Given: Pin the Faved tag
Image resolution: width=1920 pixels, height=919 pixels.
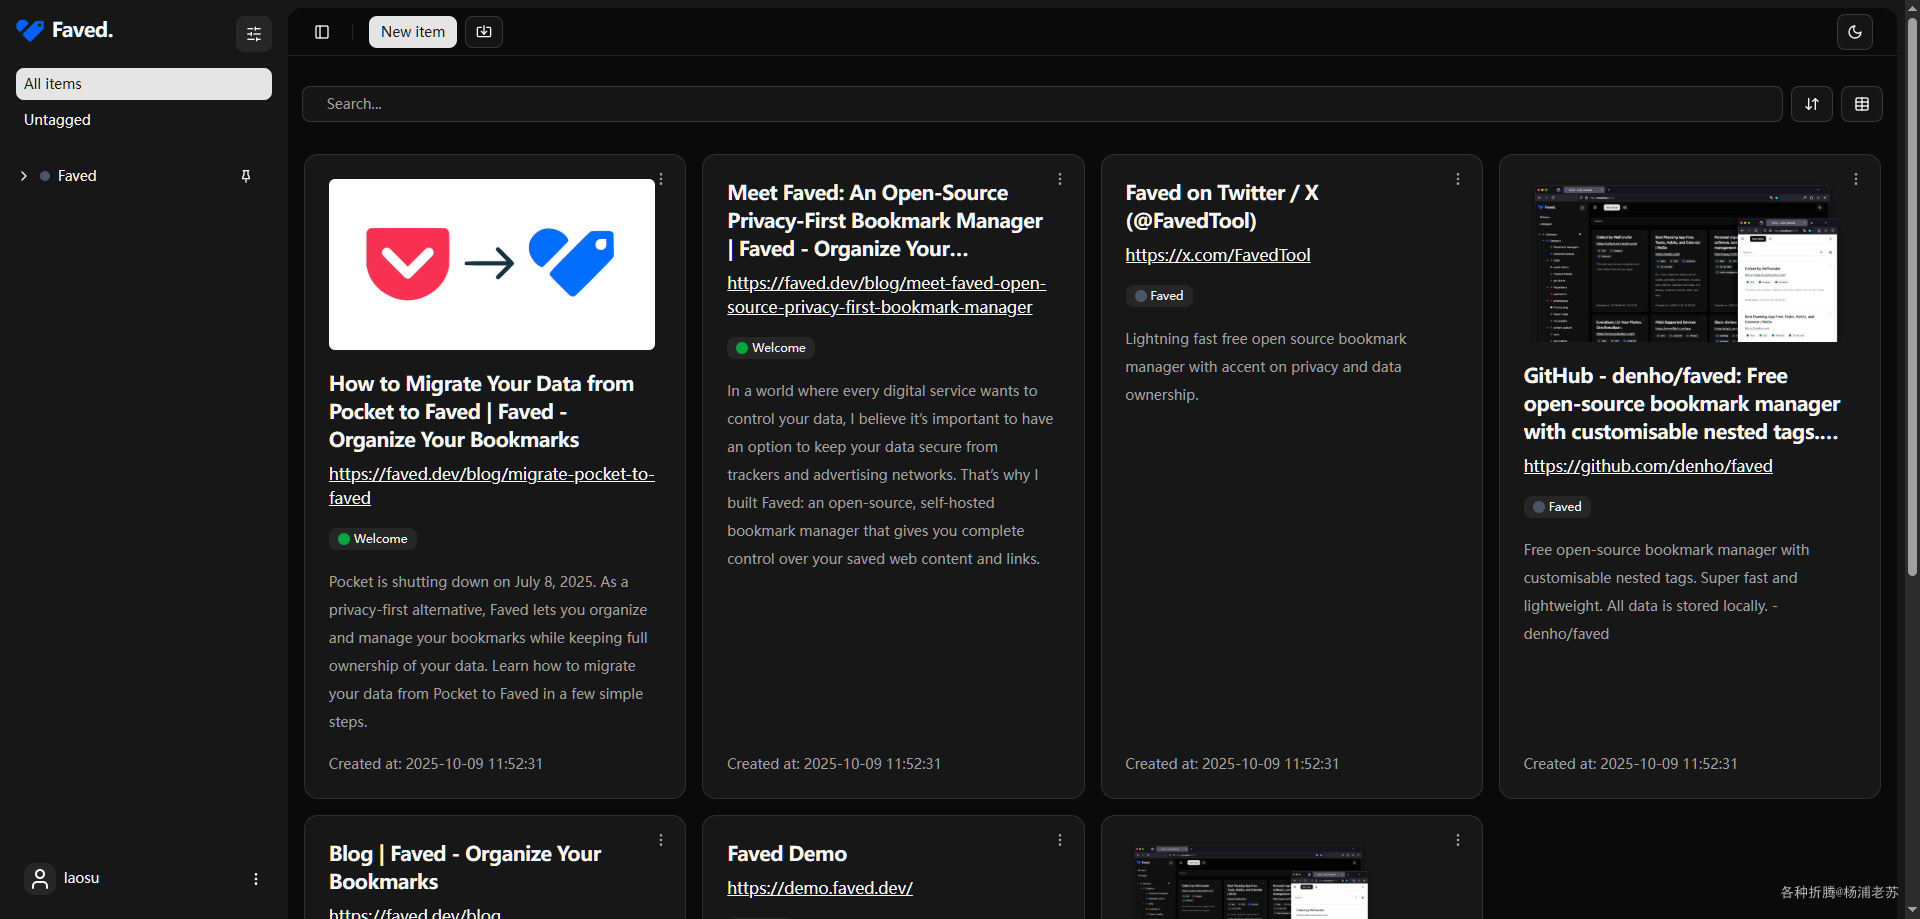Looking at the screenshot, I should tap(246, 176).
